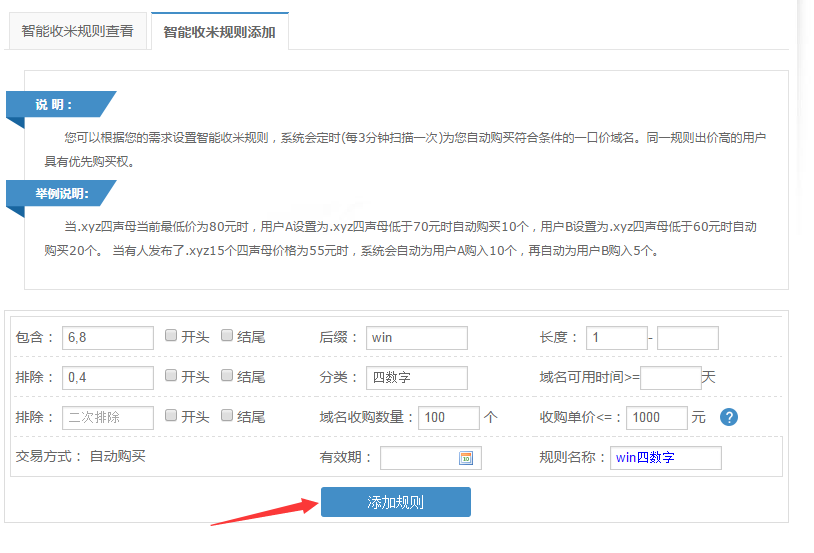Click the 包含 input containing 6,8
Image resolution: width=814 pixels, height=553 pixels.
107,338
